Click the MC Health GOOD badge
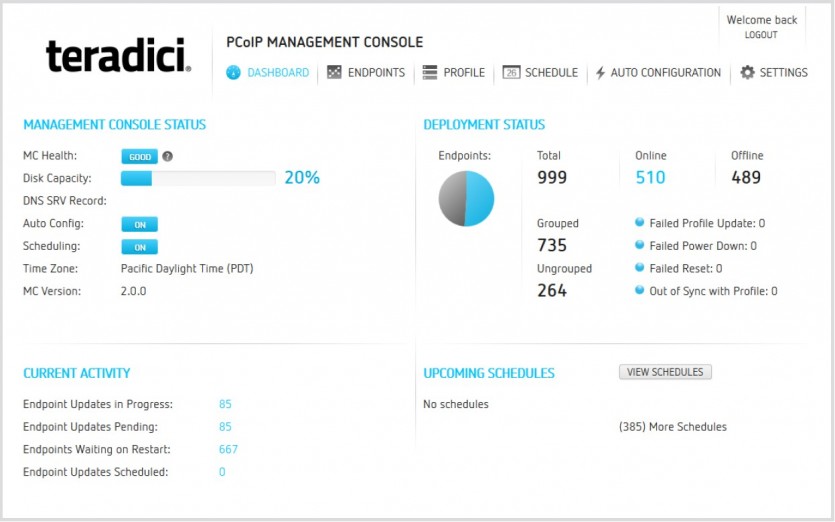The height and width of the screenshot is (522, 835). [x=140, y=157]
